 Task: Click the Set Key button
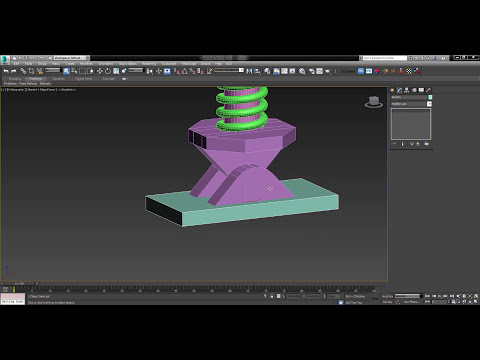[x=387, y=302]
